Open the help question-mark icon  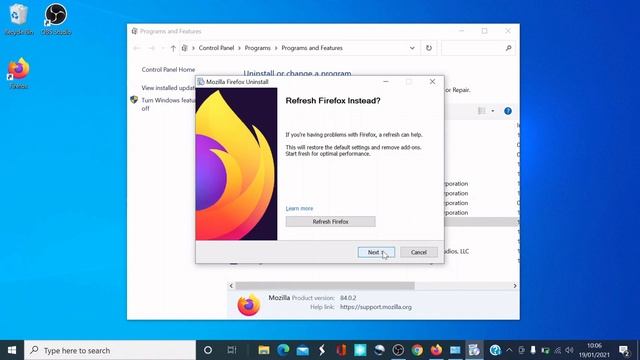508,111
